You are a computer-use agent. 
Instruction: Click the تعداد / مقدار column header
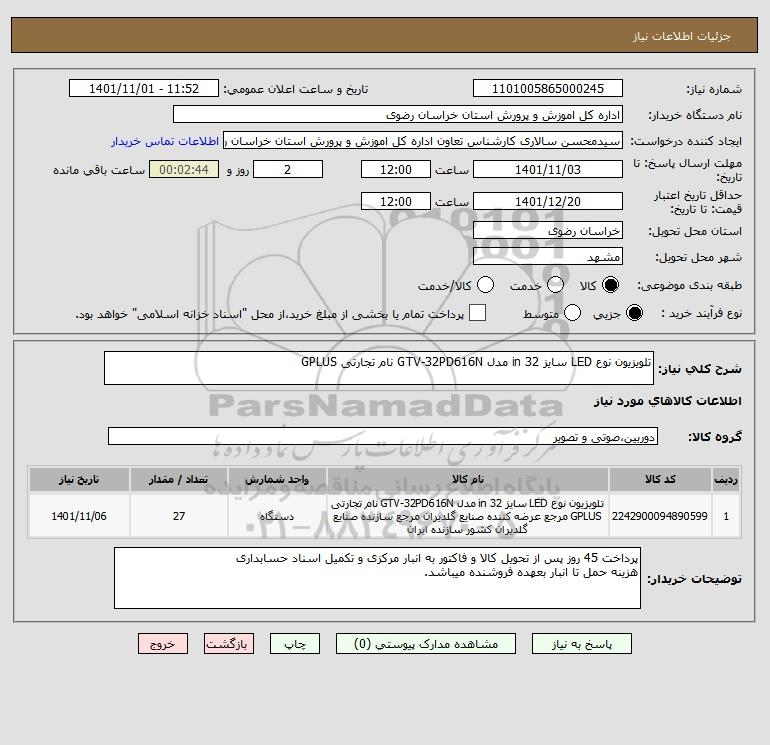tap(179, 480)
